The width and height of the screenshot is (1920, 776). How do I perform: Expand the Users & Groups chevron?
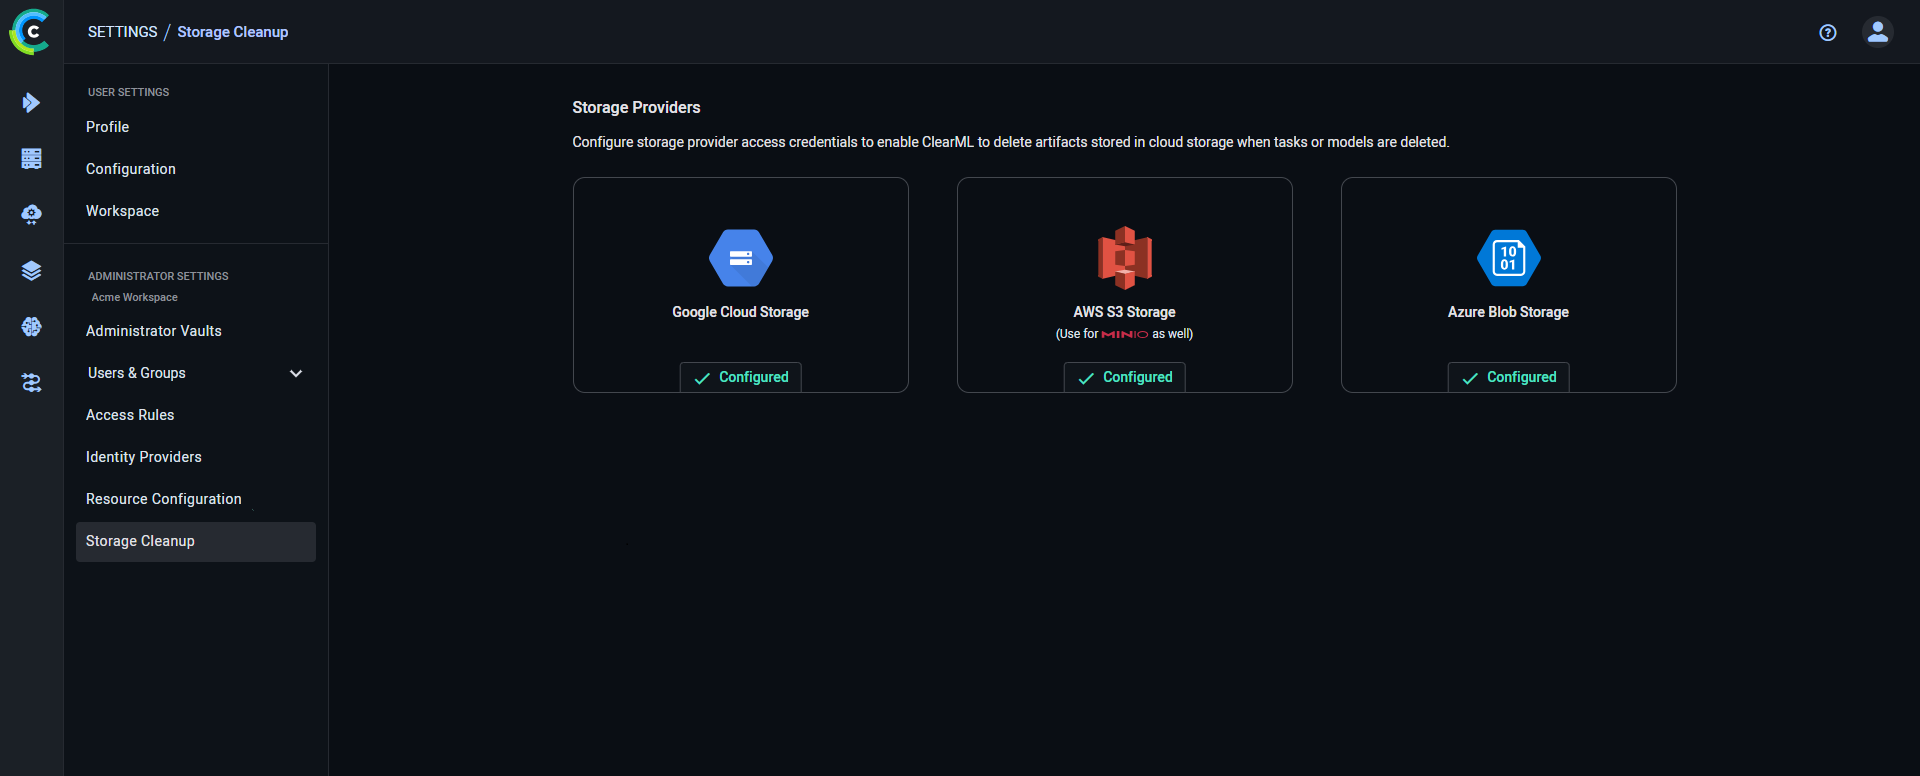[x=296, y=373]
